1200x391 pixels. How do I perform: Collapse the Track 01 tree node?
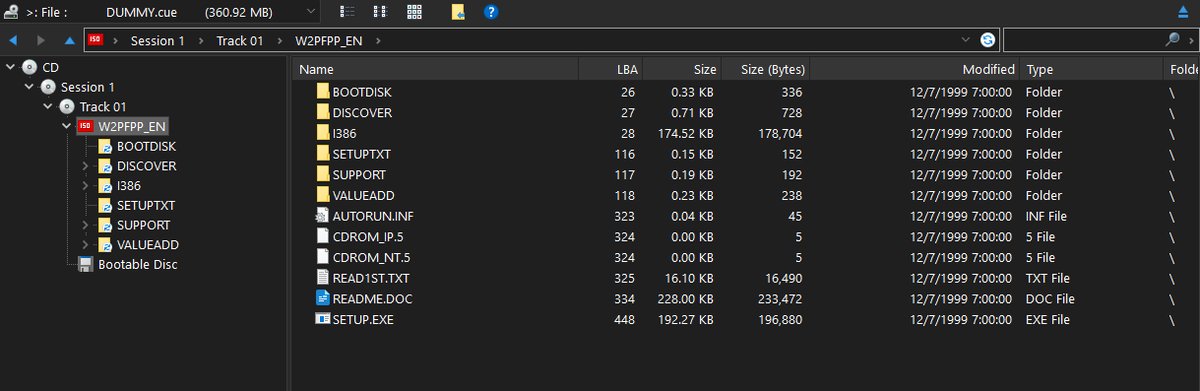(x=47, y=107)
